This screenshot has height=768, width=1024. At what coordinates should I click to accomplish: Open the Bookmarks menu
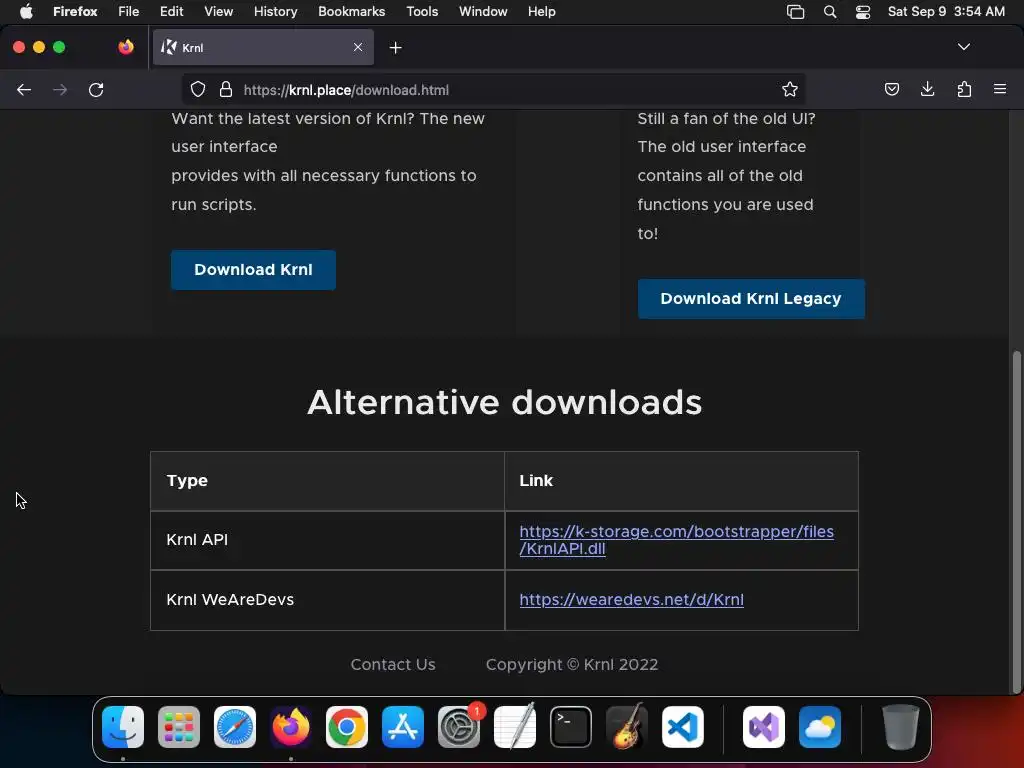(351, 12)
